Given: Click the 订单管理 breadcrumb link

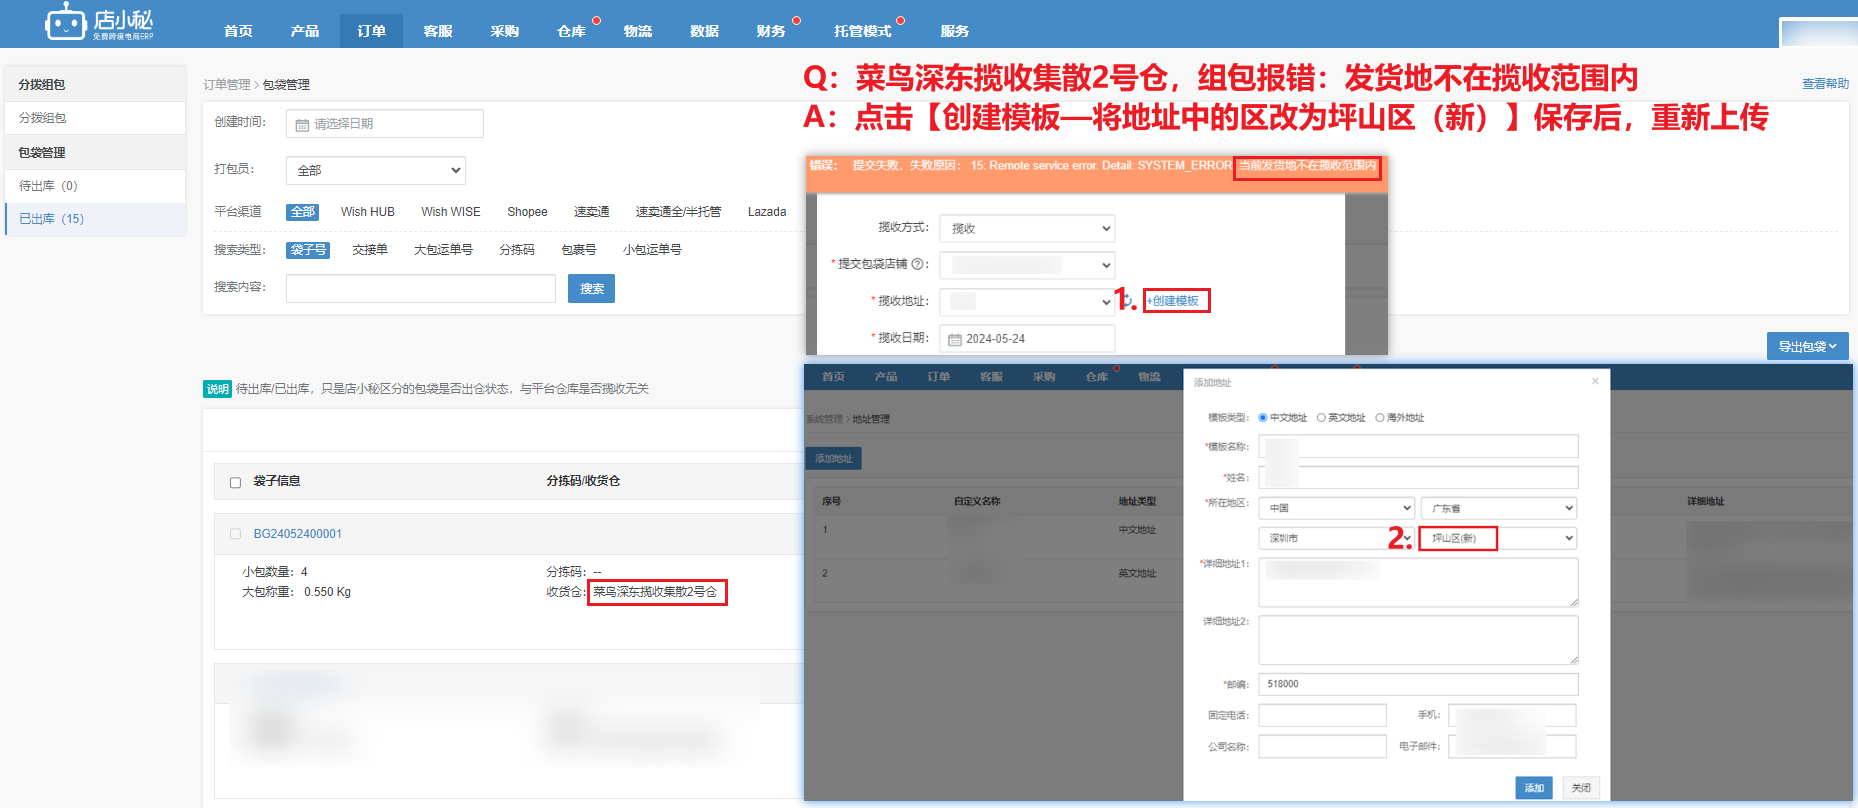Looking at the screenshot, I should click(227, 85).
